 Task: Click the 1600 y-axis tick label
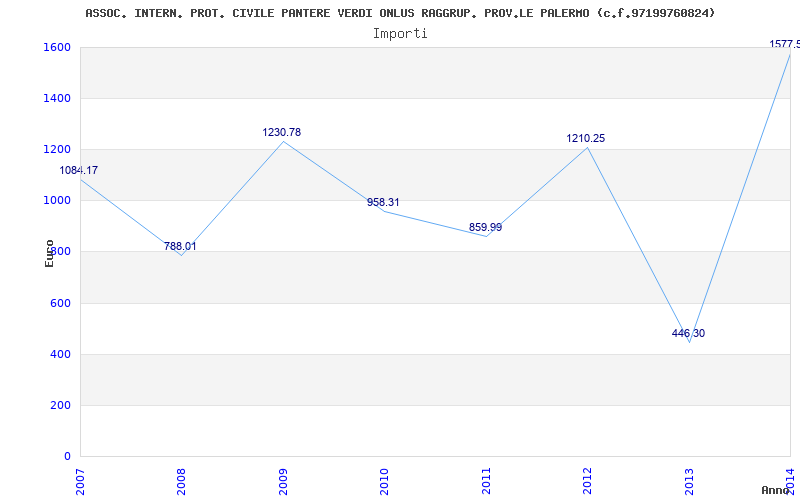click(55, 47)
